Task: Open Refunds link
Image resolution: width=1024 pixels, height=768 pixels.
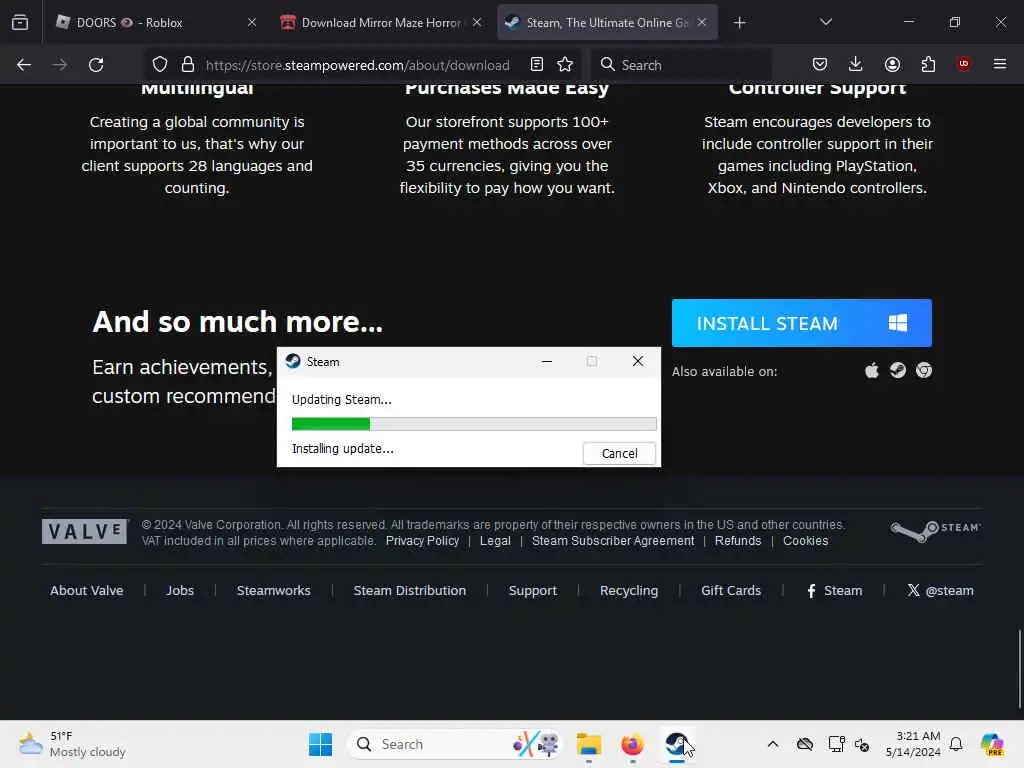Action: click(738, 541)
